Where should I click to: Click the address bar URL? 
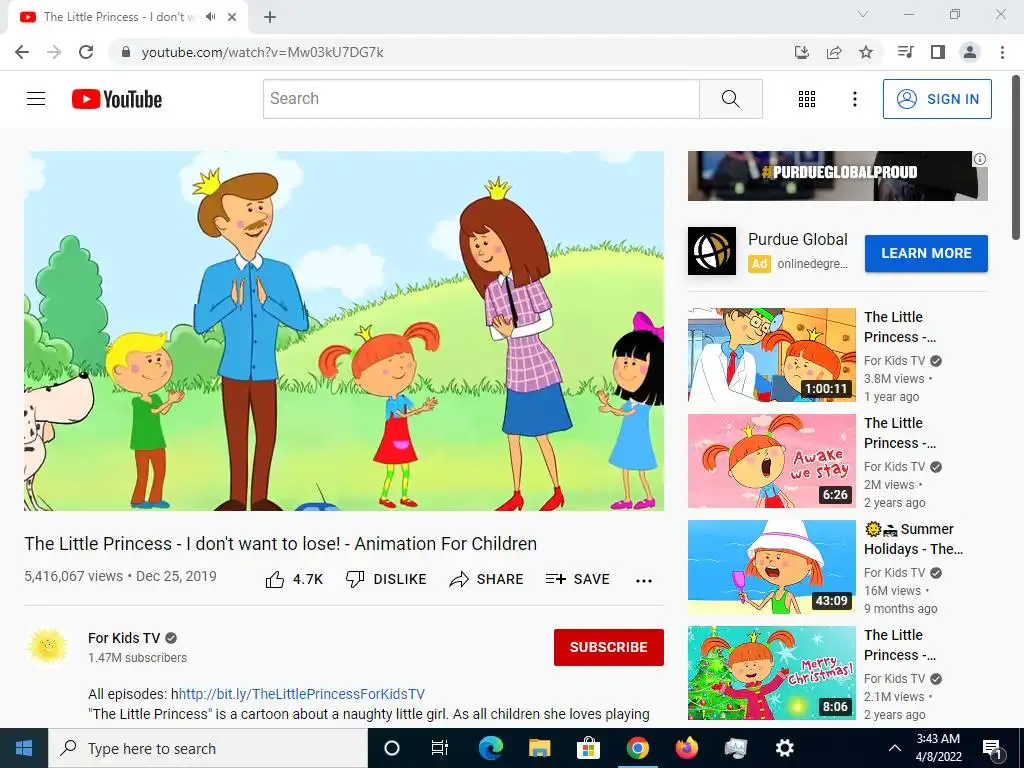pyautogui.click(x=263, y=52)
